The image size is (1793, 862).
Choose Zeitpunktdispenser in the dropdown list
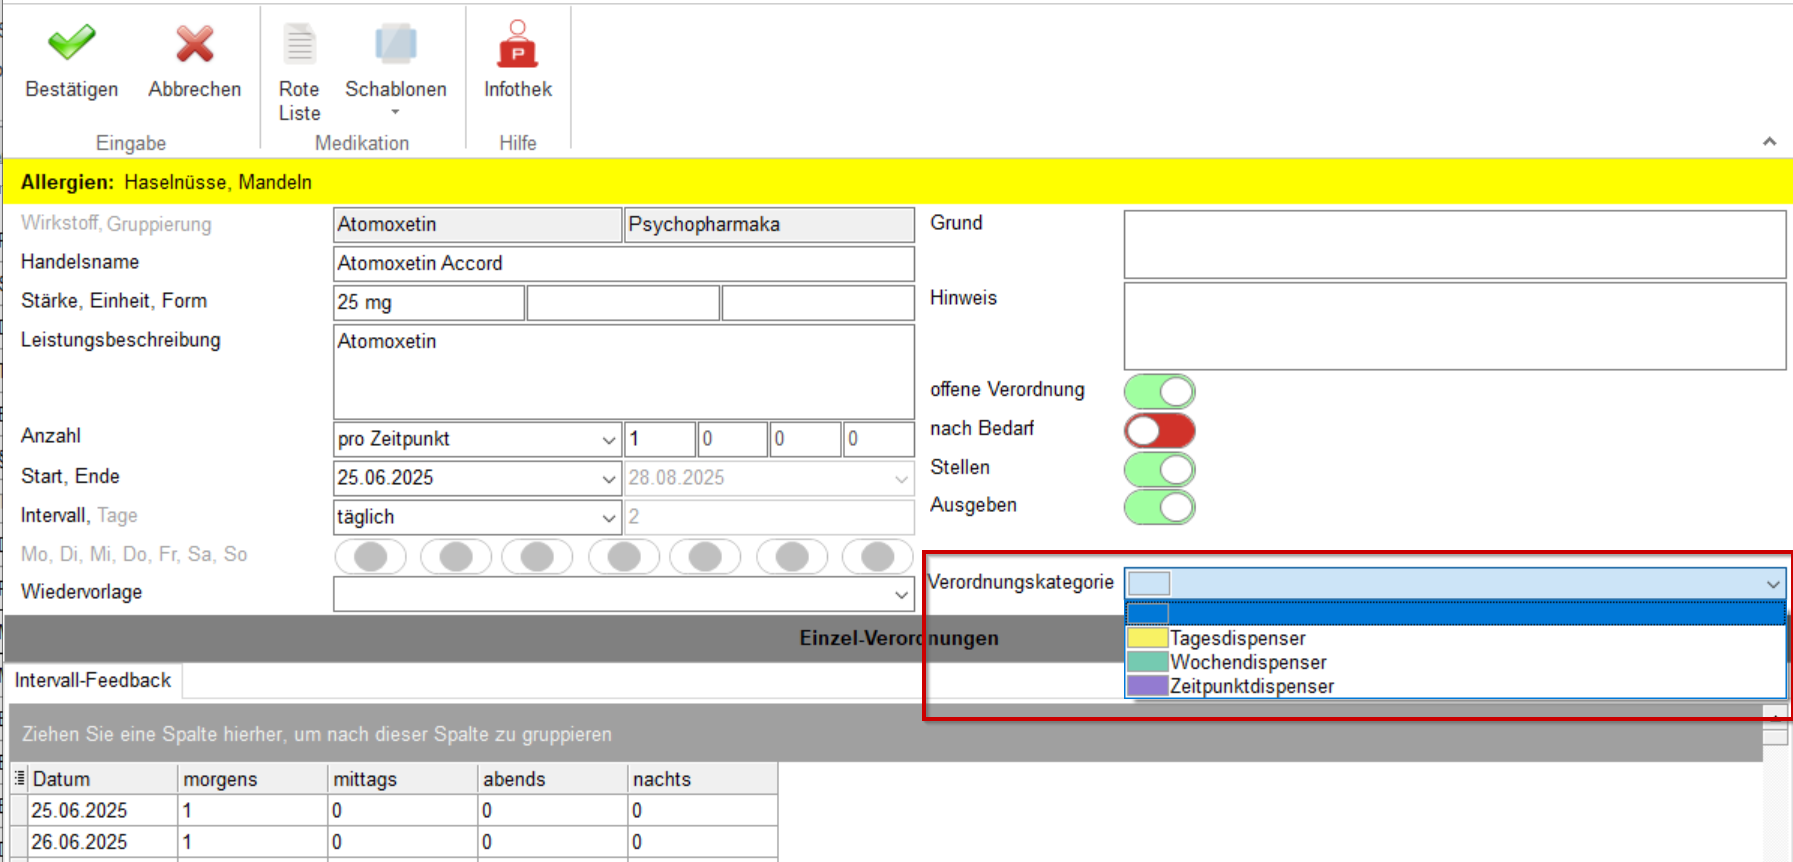pos(1251,686)
